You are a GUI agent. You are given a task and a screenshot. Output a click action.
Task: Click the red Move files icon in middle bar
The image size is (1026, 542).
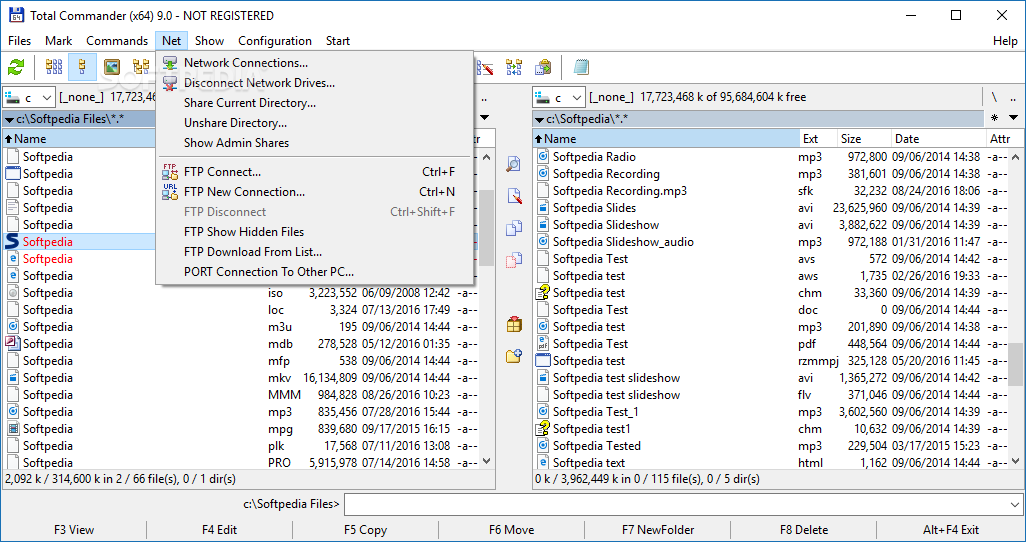coord(514,260)
